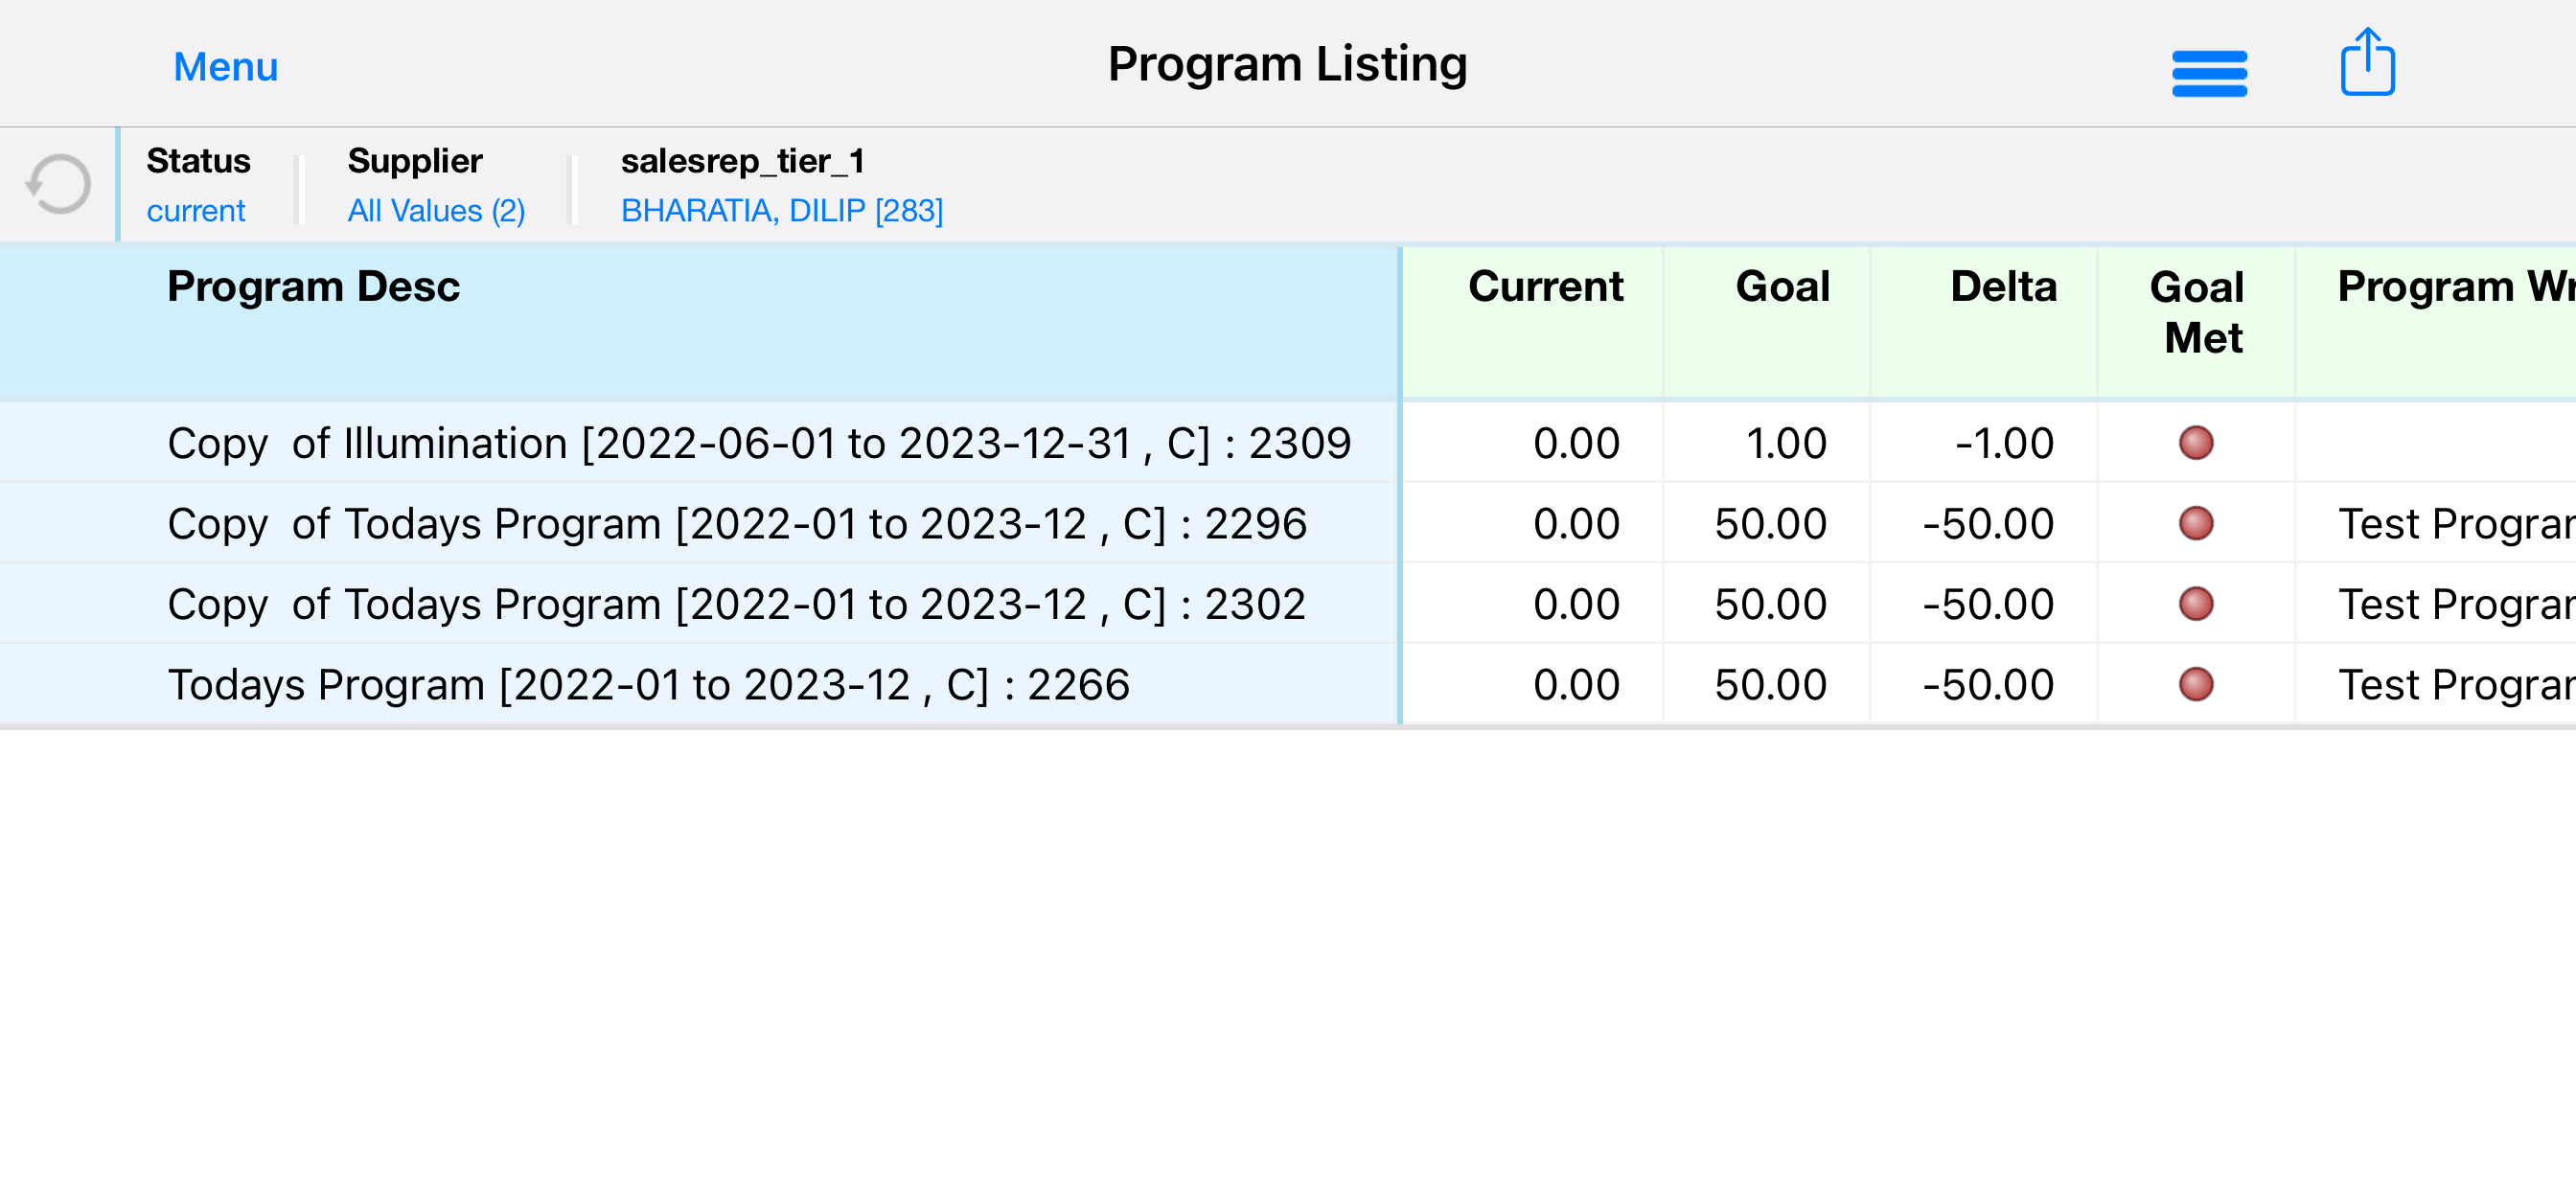Click red Goal Met indicator for program 2309
Image resolution: width=2576 pixels, height=1190 pixels.
pyautogui.click(x=2195, y=443)
